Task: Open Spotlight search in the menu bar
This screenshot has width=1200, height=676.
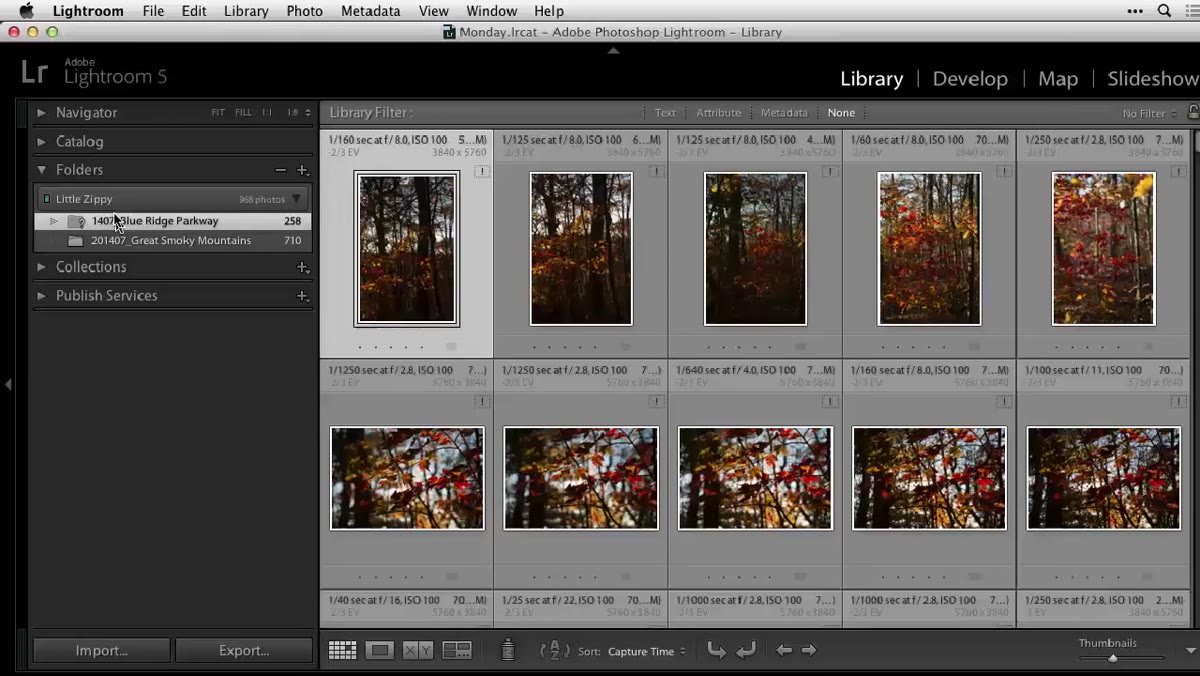Action: click(1165, 11)
